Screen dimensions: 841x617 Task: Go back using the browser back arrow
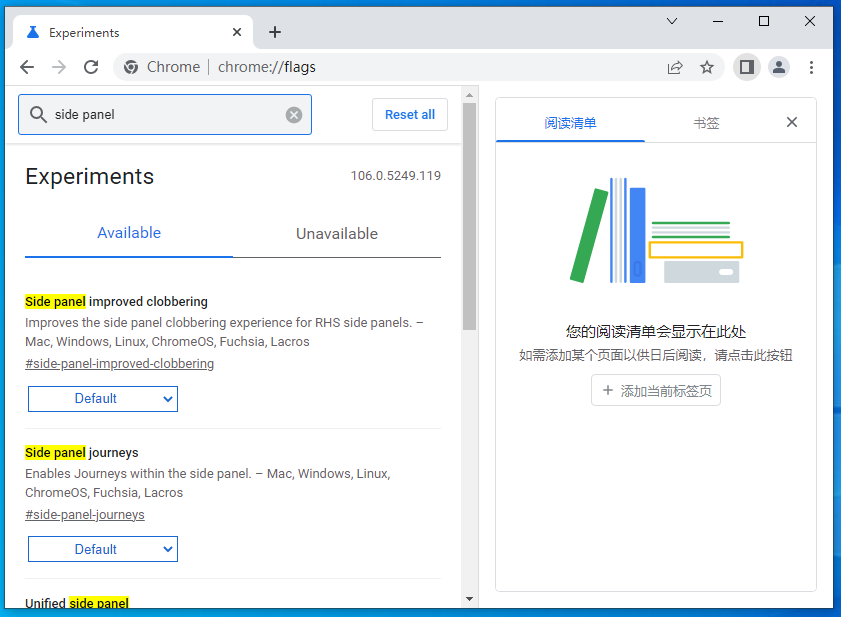click(27, 67)
